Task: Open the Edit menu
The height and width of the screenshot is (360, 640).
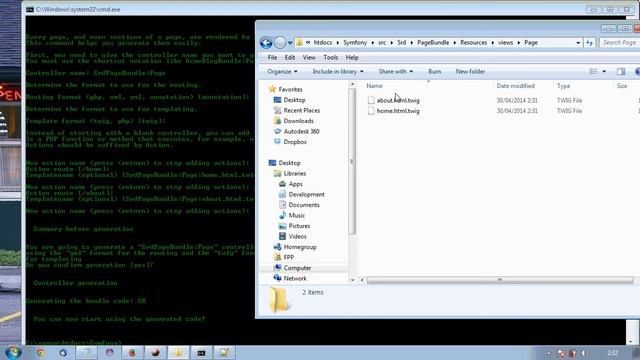Action: coord(290,58)
